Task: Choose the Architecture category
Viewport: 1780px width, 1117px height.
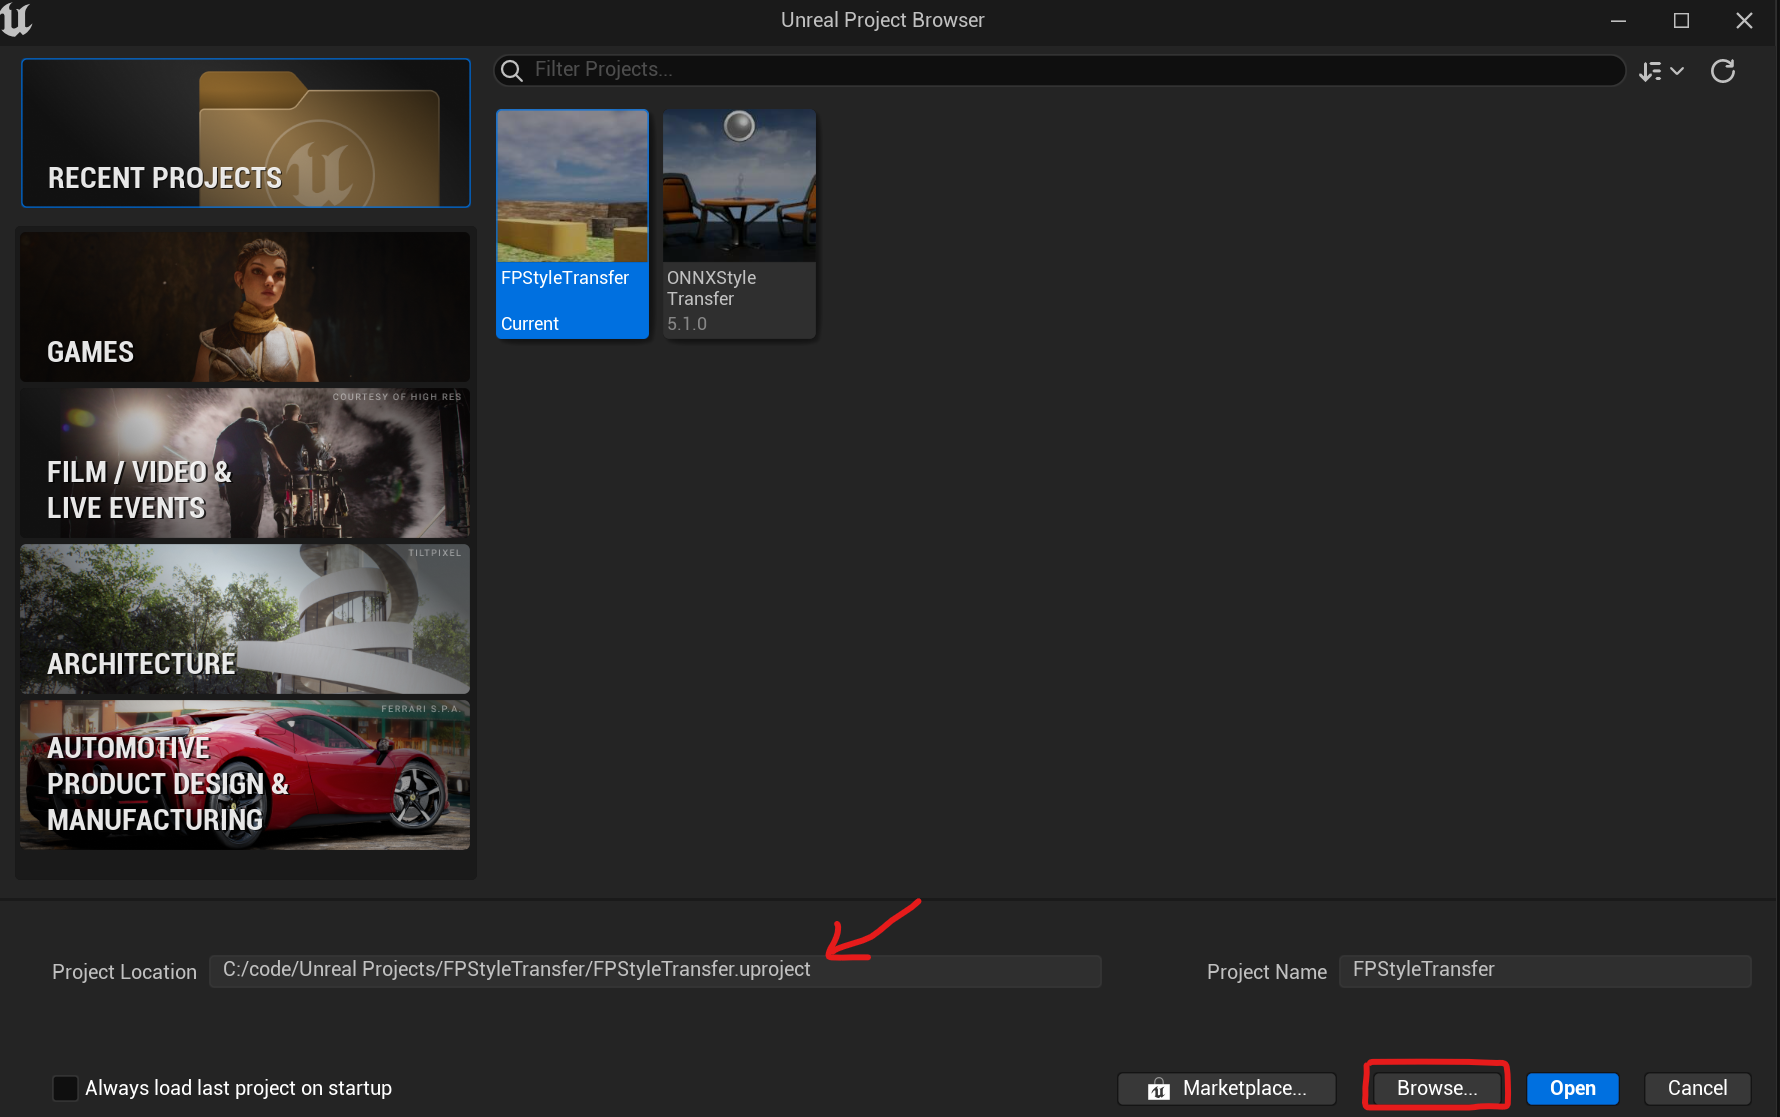Action: [245, 619]
